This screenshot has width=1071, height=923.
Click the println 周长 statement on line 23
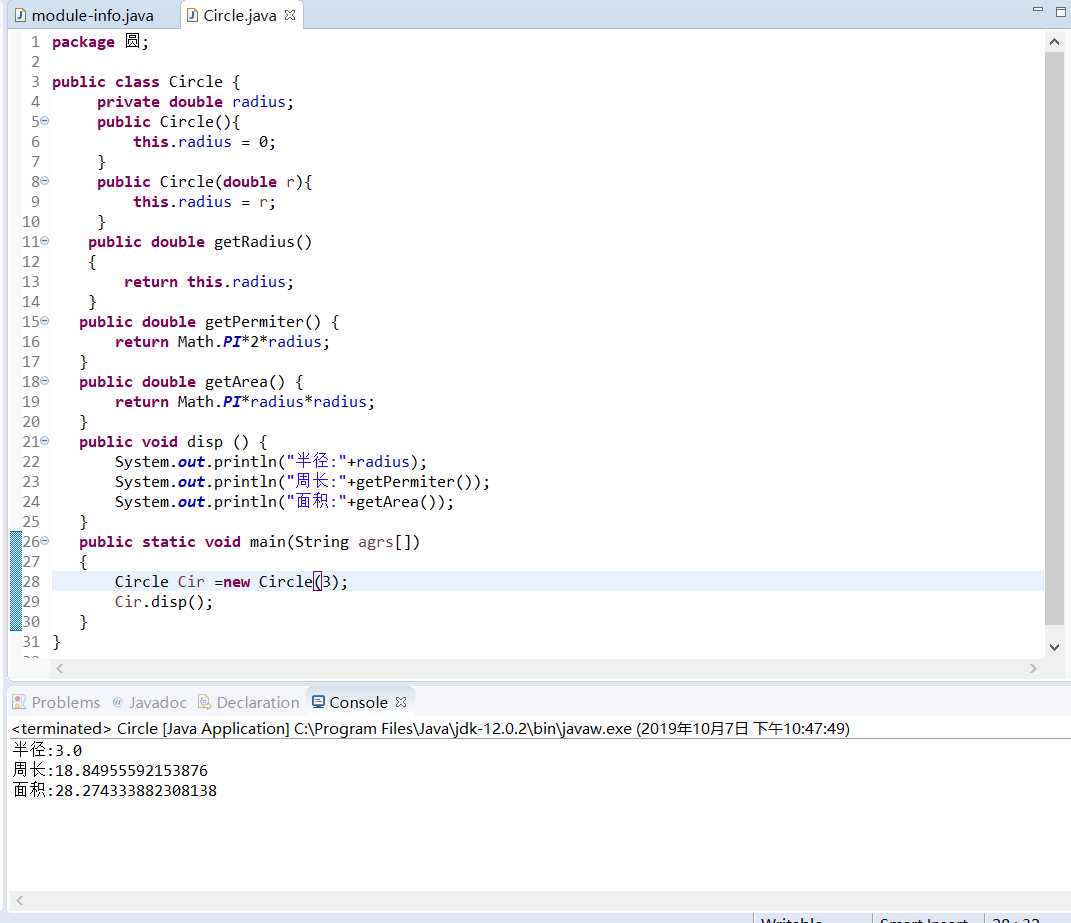pyautogui.click(x=303, y=482)
